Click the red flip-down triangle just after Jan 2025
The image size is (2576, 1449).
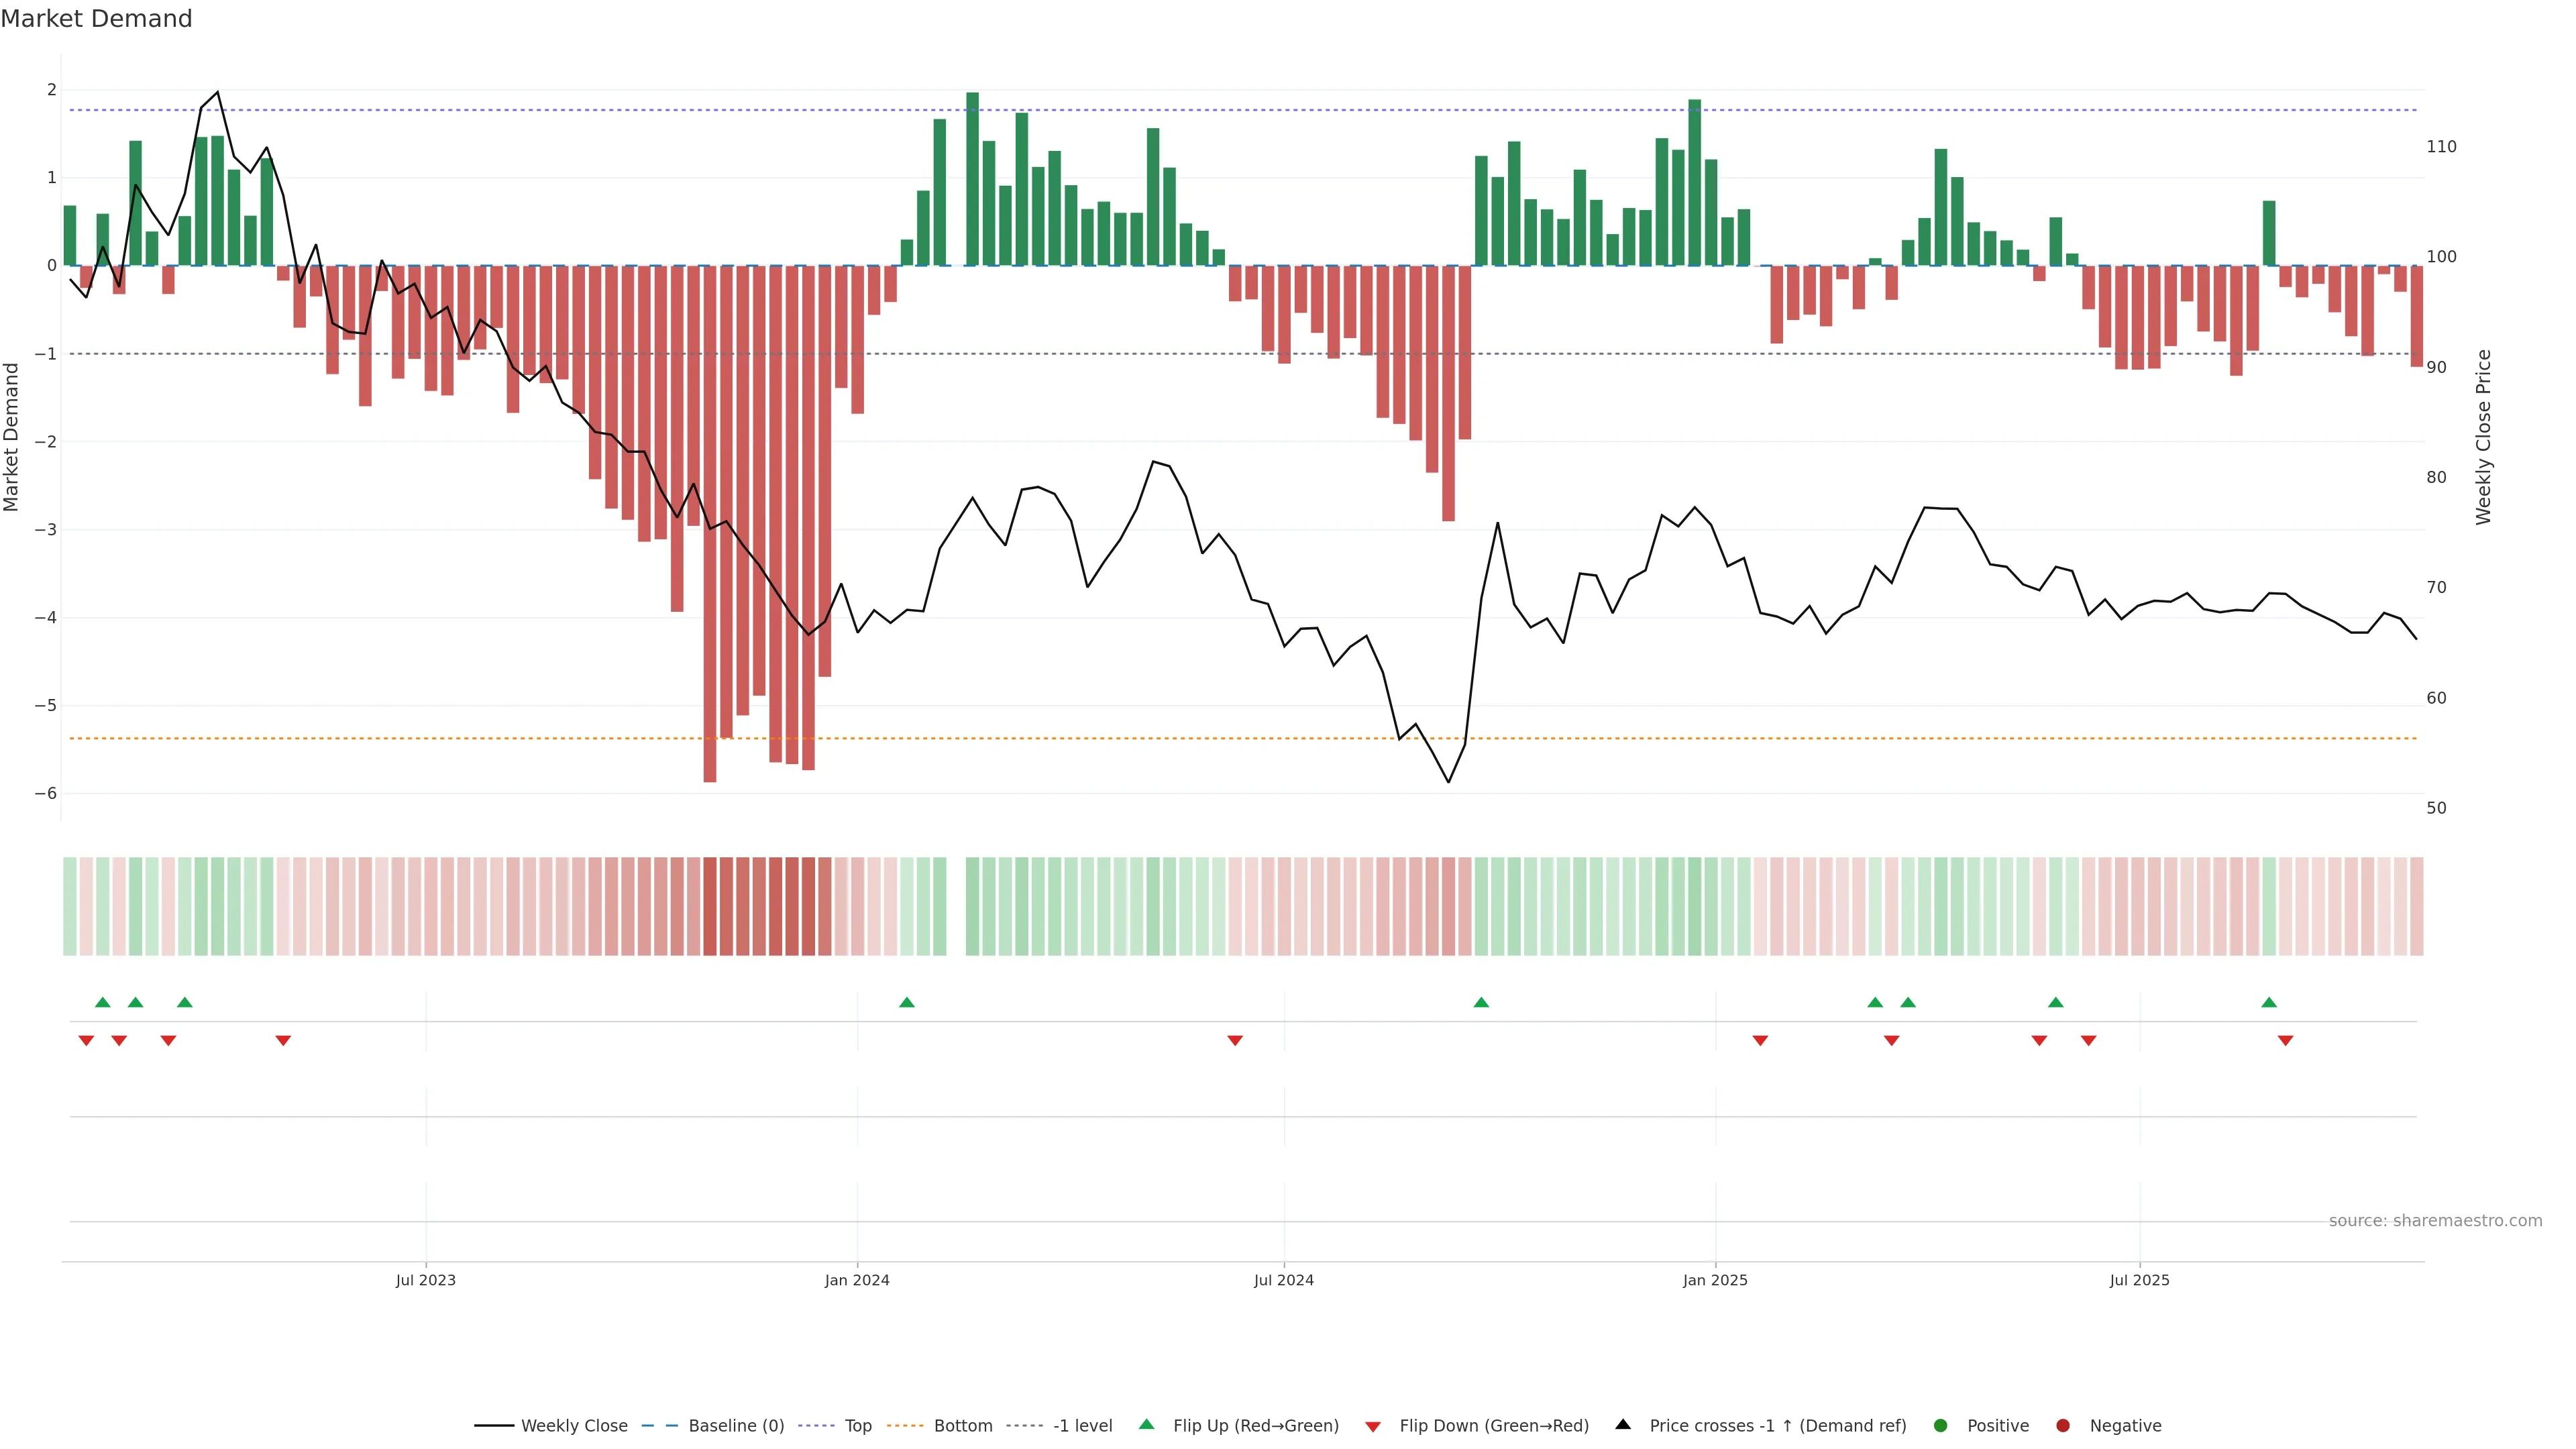(1760, 1041)
